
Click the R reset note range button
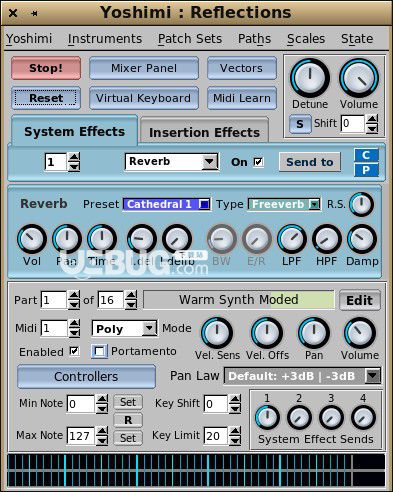(128, 420)
